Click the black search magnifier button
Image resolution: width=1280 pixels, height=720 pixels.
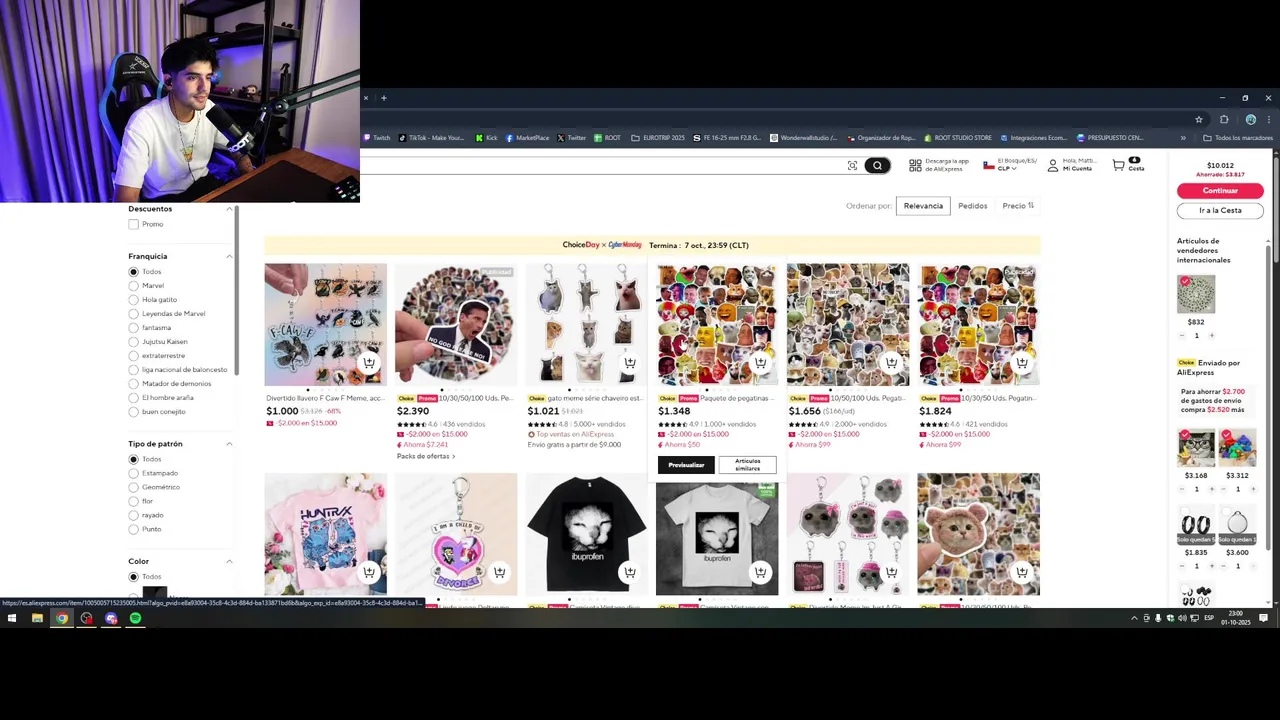click(877, 165)
